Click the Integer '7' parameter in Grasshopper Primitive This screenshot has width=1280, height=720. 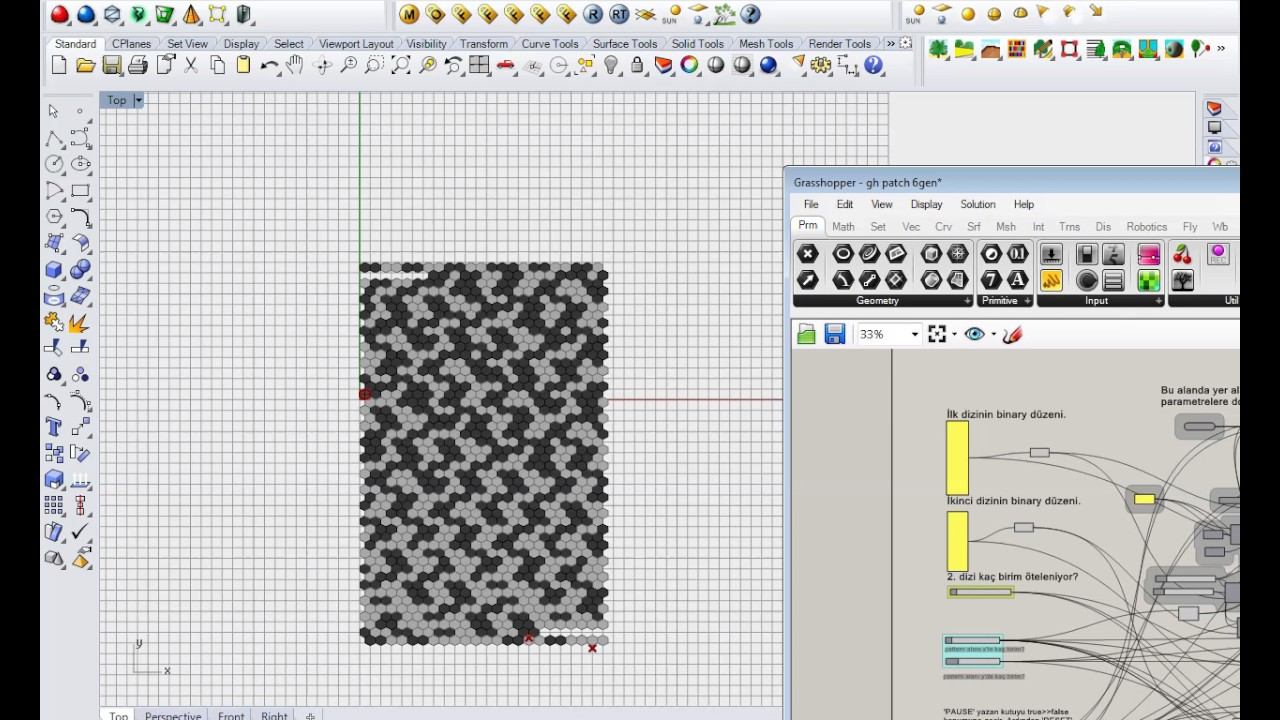coord(991,280)
